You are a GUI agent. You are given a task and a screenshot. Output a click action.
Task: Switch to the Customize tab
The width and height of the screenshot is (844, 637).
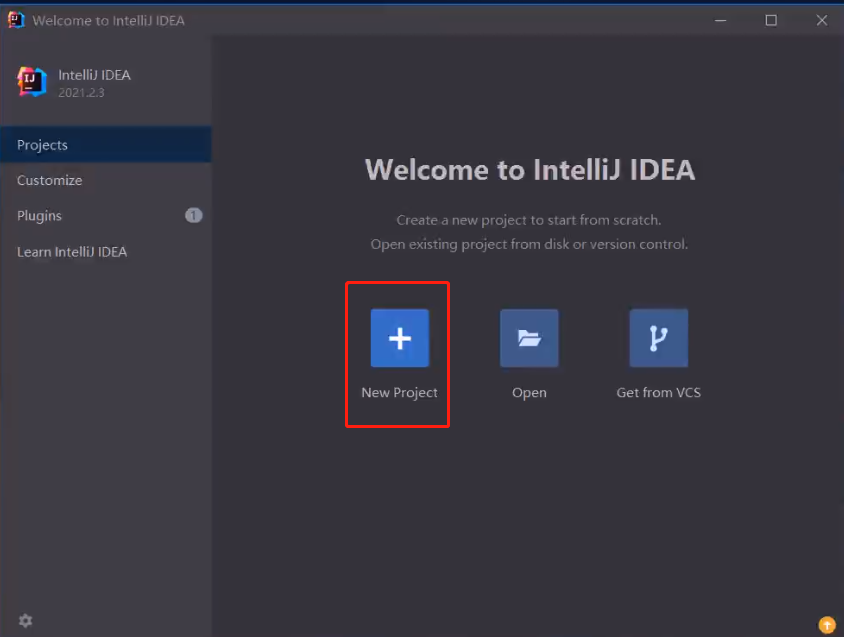tap(106, 180)
